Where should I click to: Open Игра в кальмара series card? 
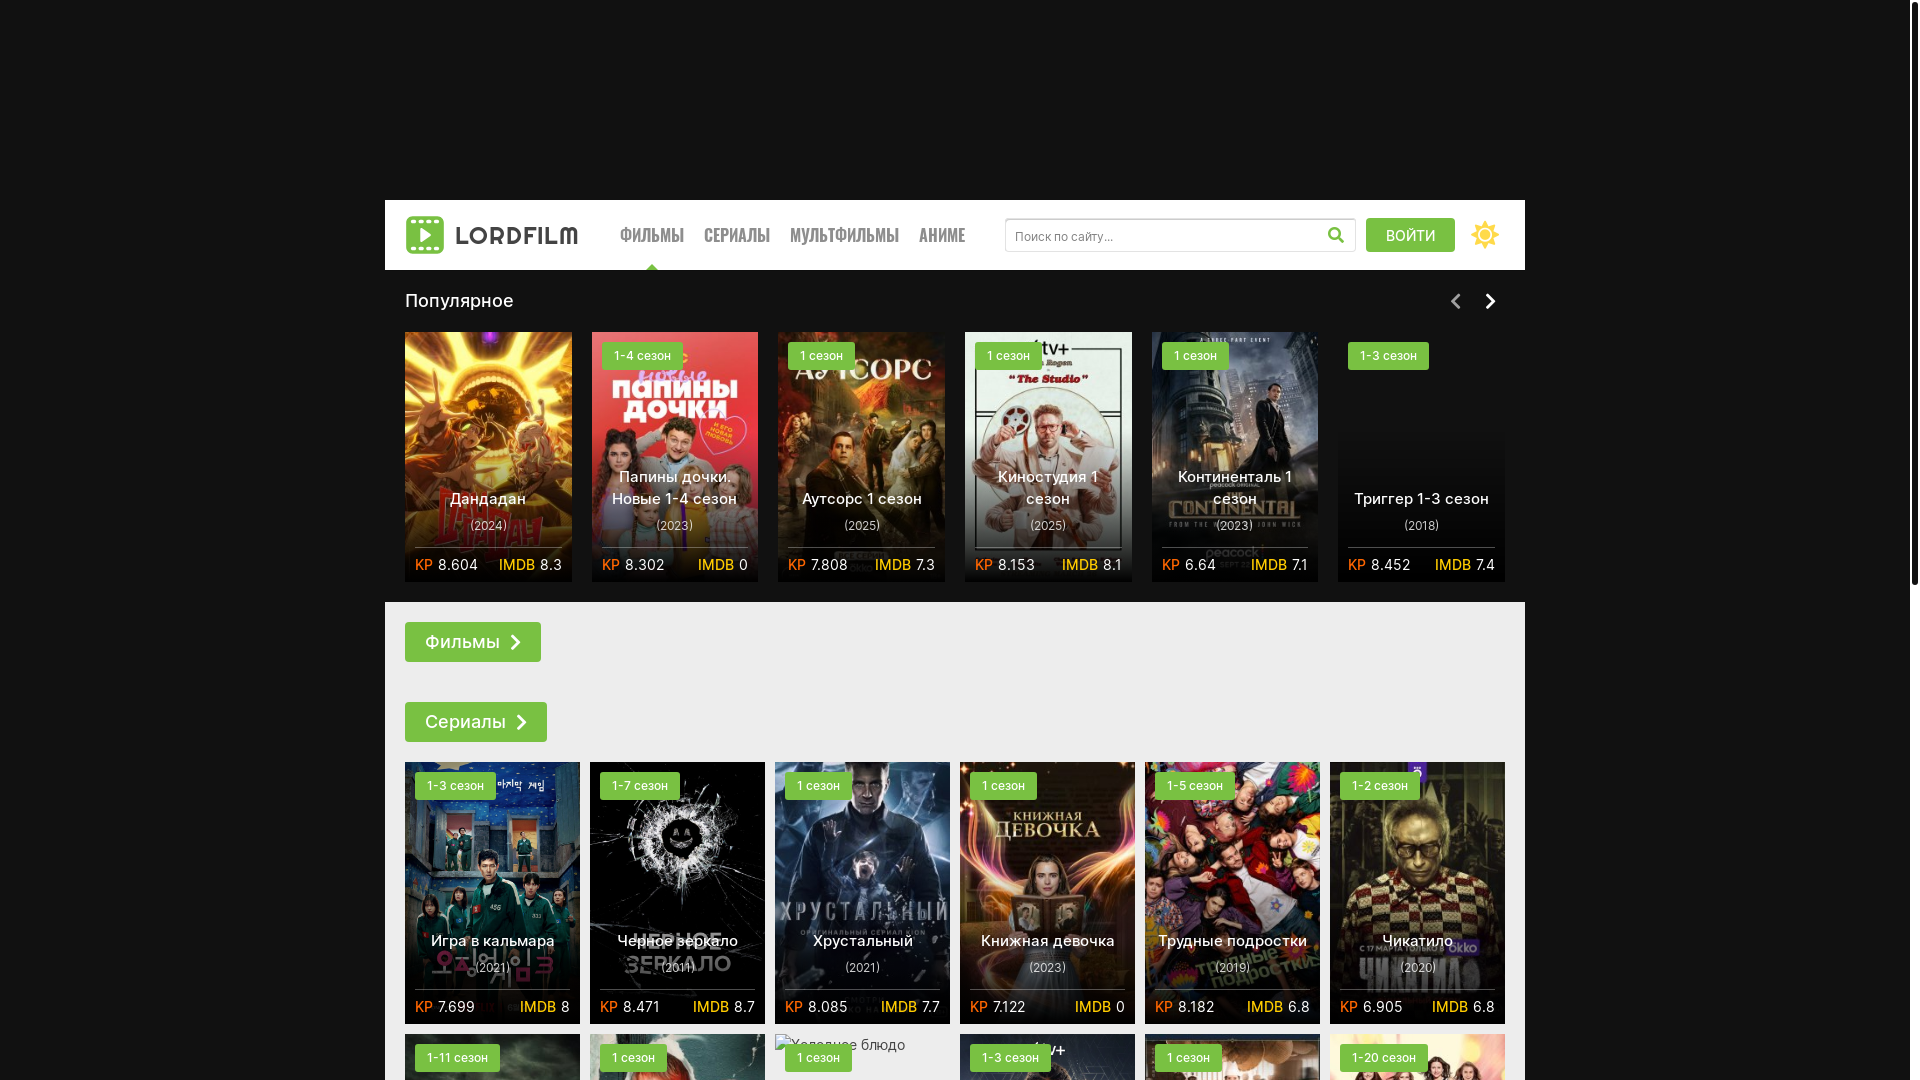492,893
